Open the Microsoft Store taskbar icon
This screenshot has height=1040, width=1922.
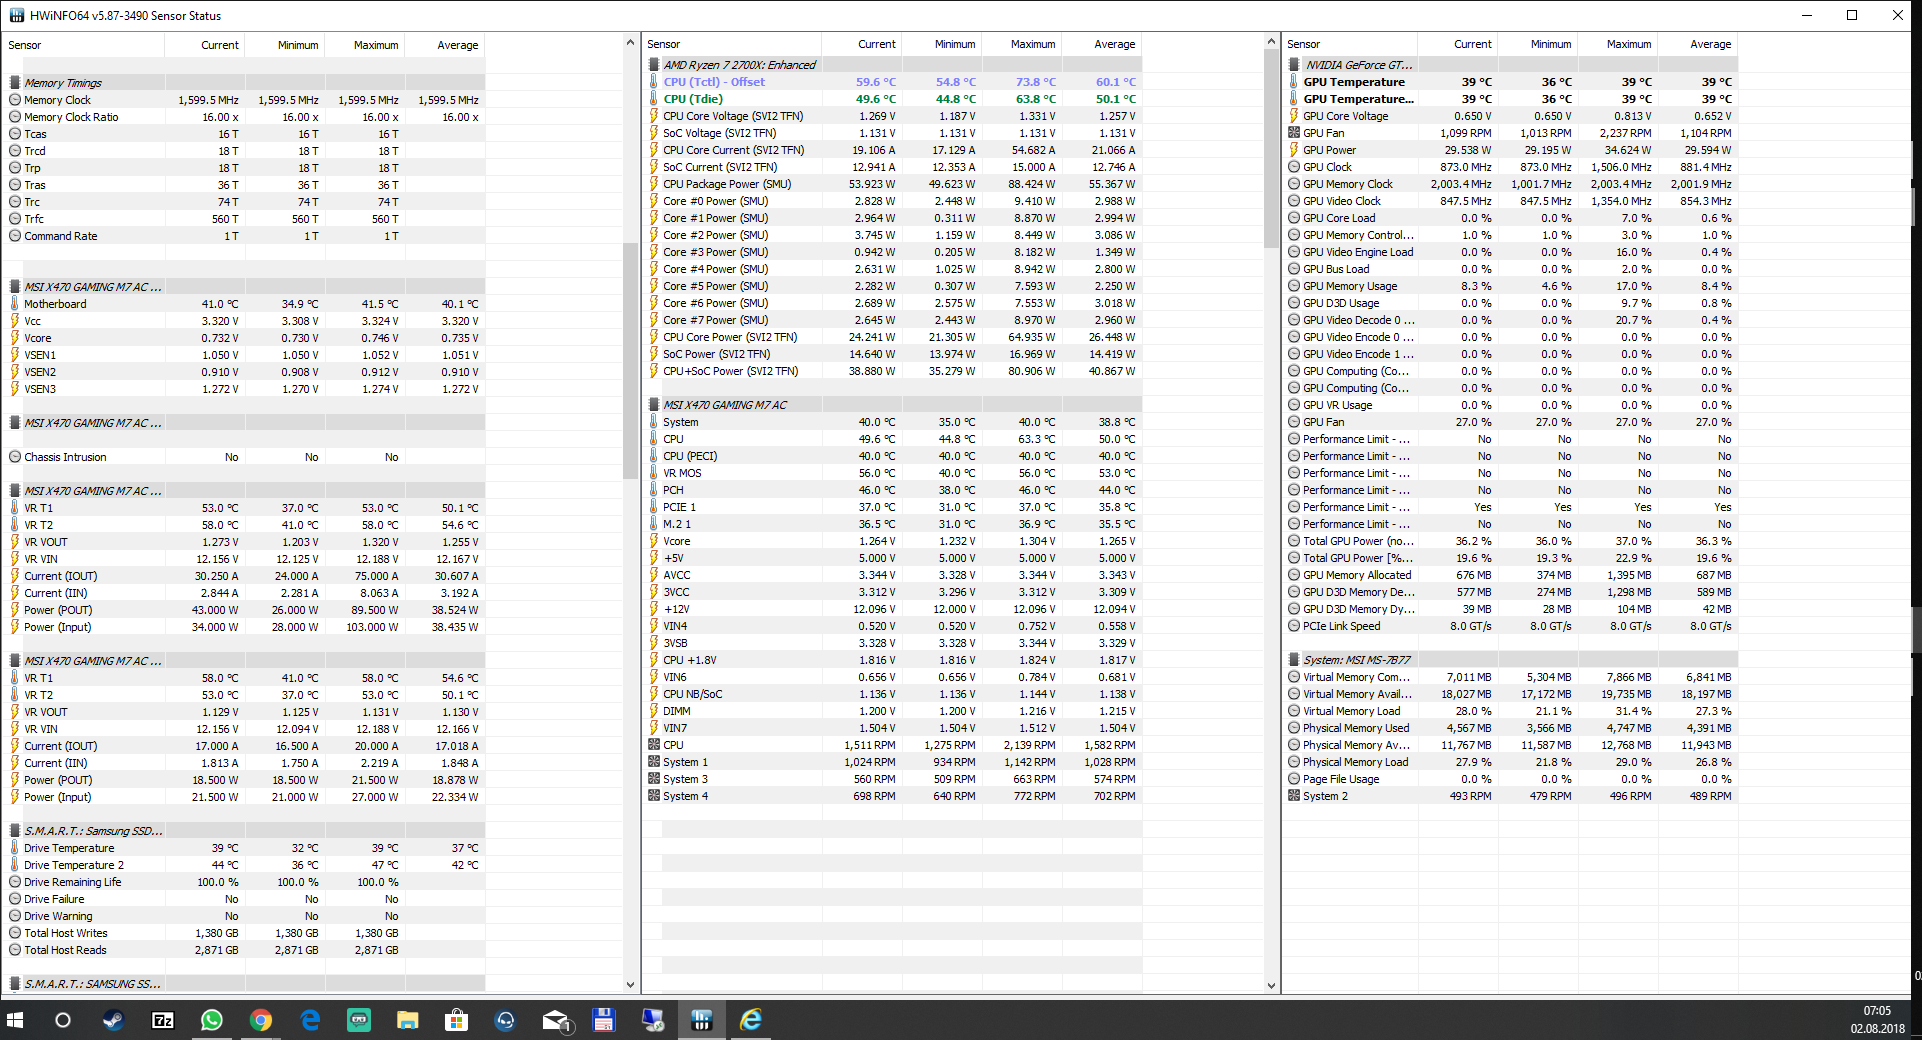456,1020
